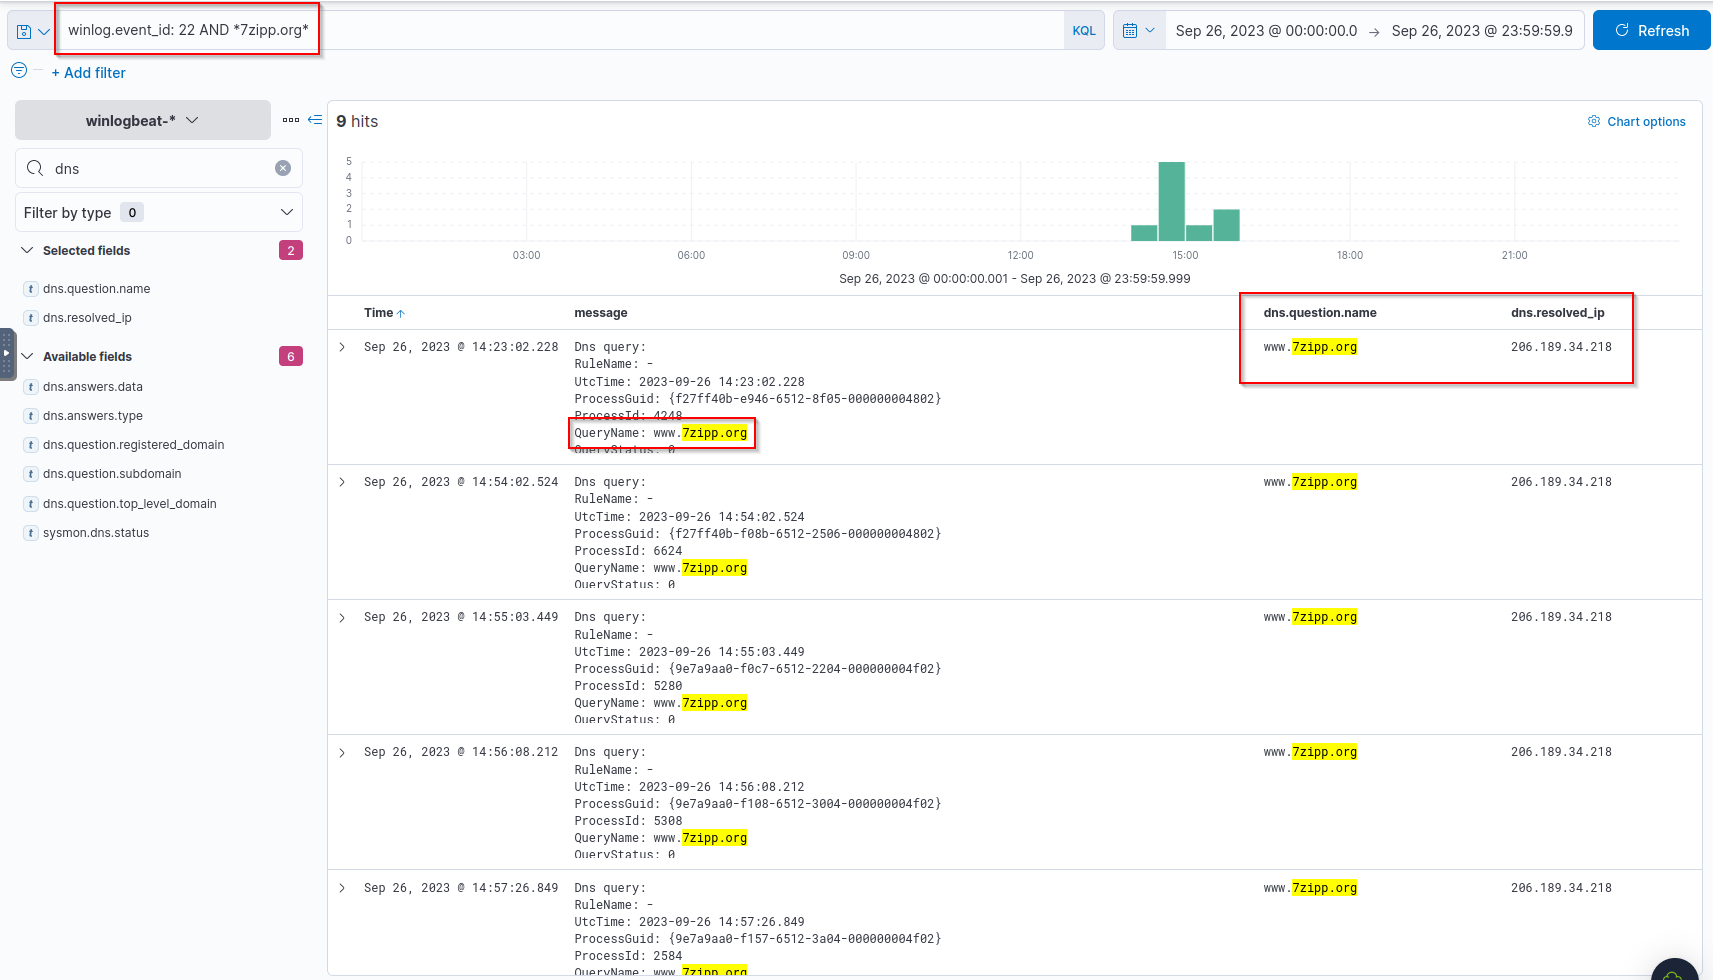Click the calendar quick-select date icon
This screenshot has width=1713, height=980.
(1138, 31)
